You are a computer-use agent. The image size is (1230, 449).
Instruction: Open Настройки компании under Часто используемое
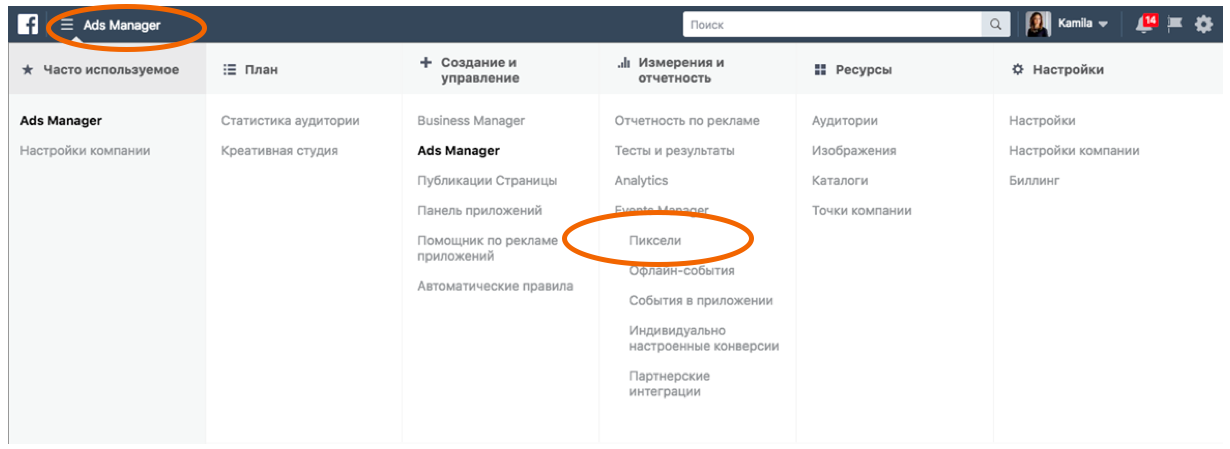85,151
